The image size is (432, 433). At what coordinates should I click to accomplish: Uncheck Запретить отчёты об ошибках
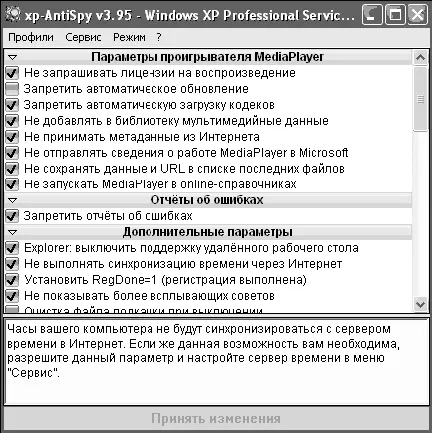[12, 216]
